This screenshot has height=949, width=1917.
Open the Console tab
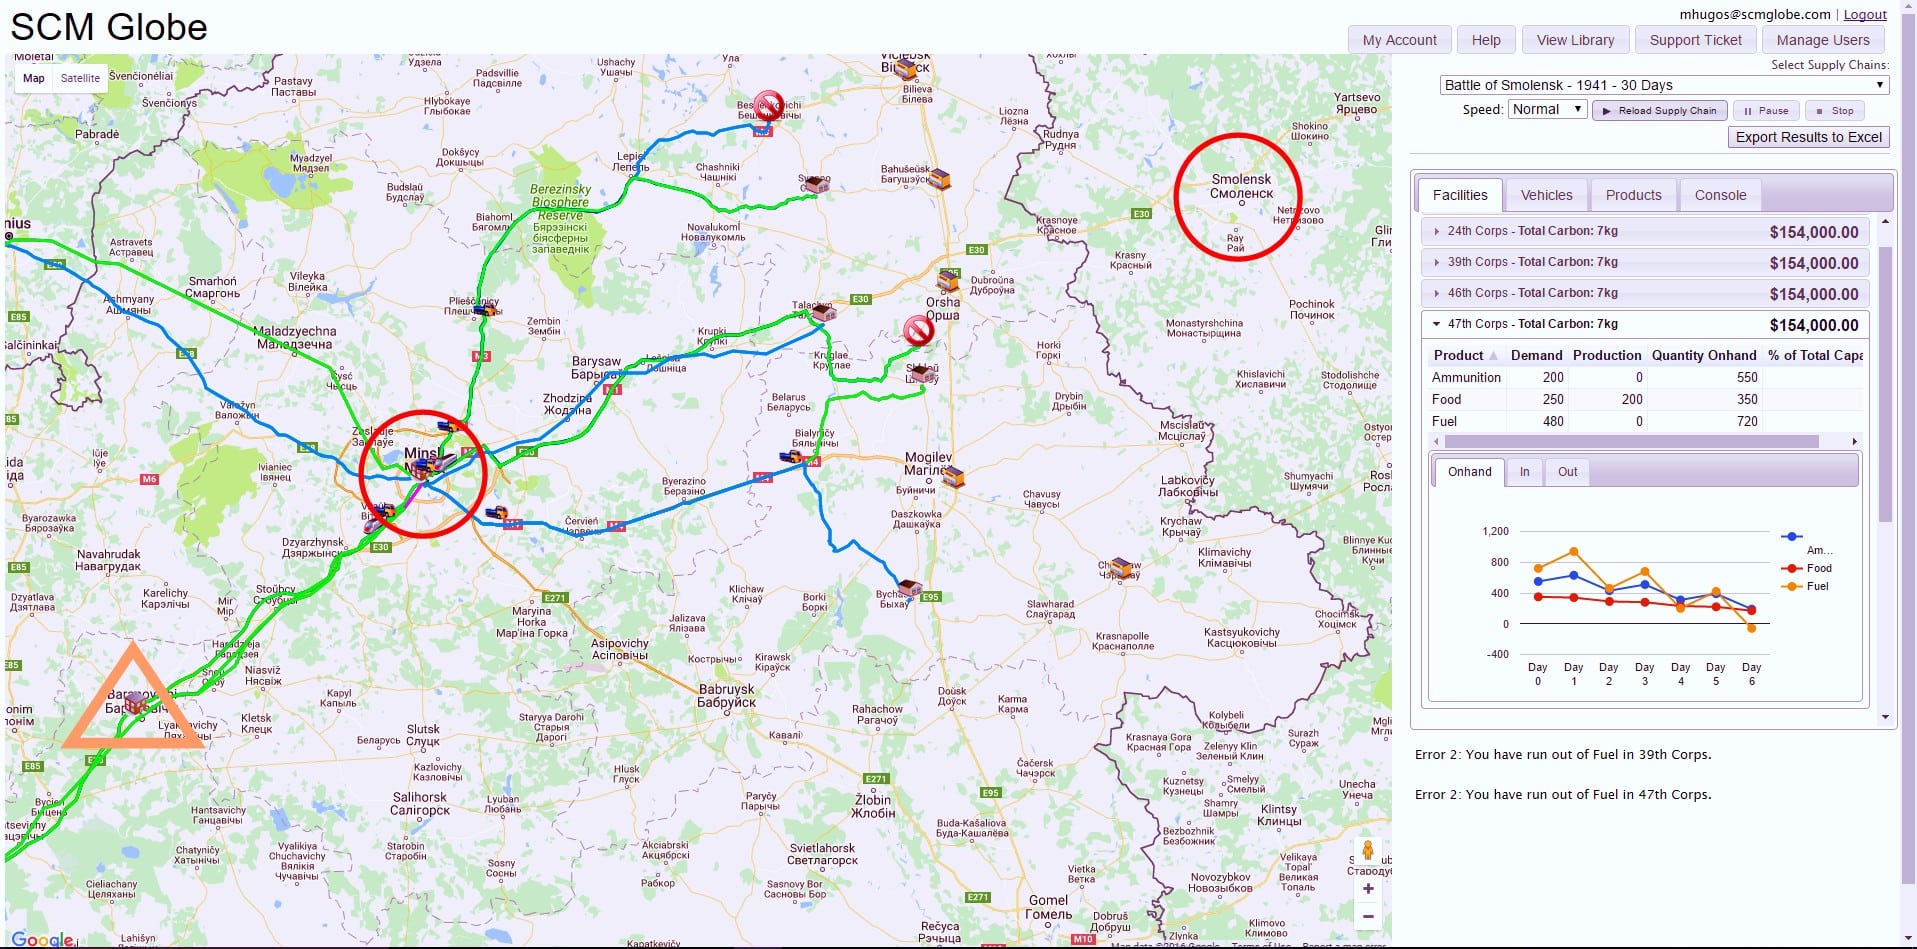click(x=1720, y=195)
